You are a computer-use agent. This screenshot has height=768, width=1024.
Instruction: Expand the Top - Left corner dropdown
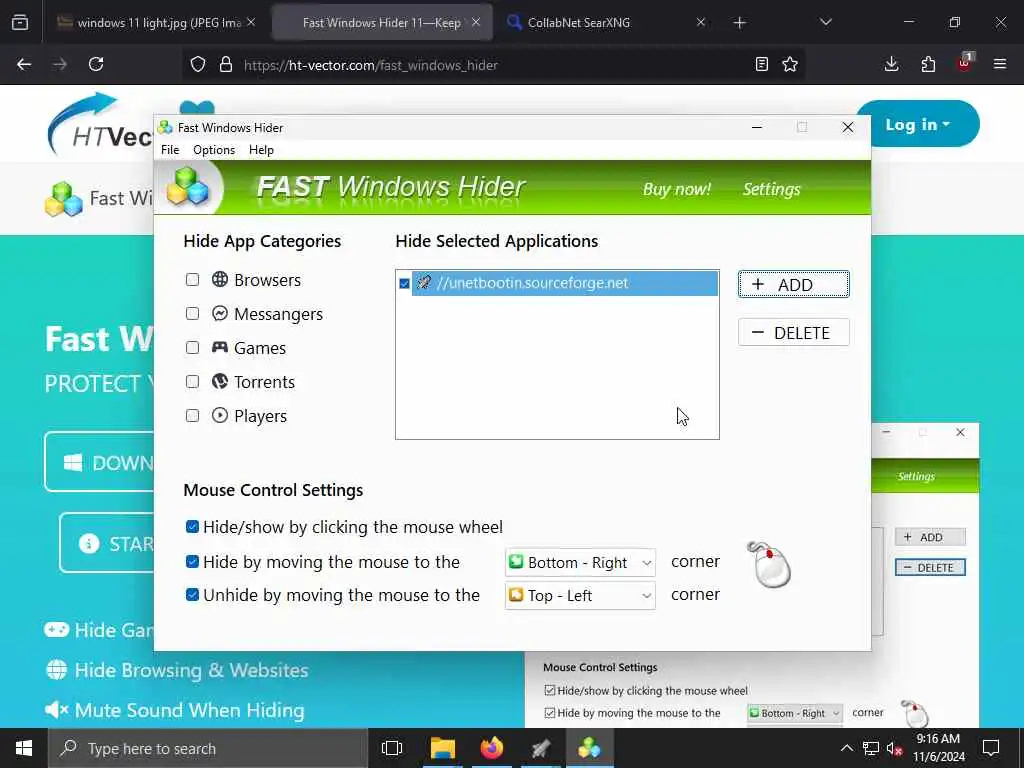(x=580, y=596)
